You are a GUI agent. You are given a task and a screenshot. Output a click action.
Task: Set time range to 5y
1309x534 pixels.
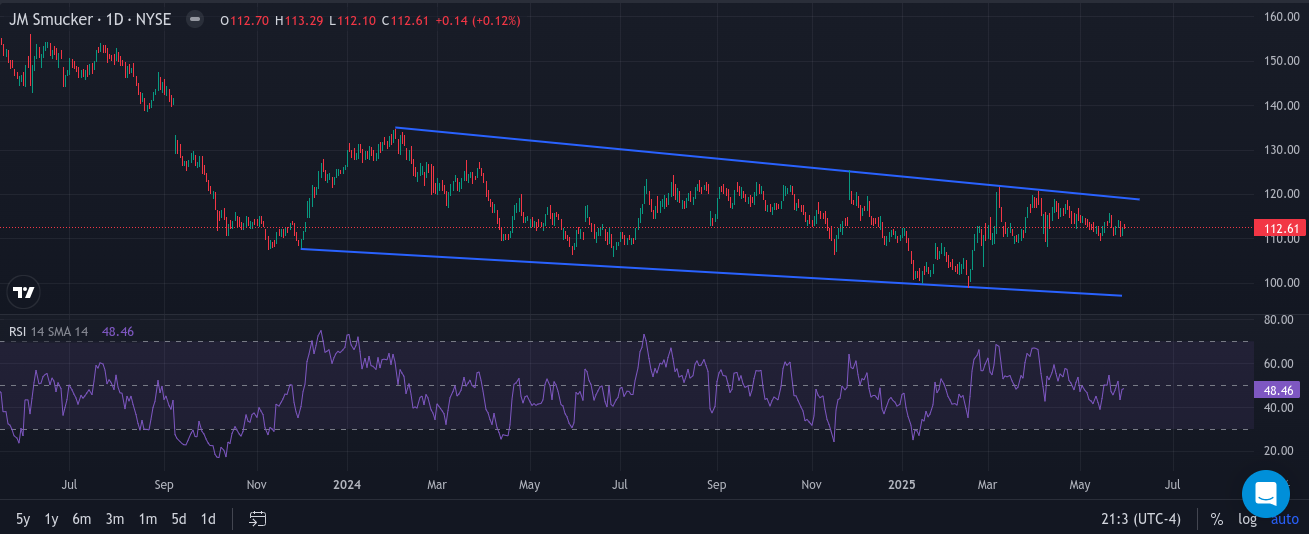point(23,519)
